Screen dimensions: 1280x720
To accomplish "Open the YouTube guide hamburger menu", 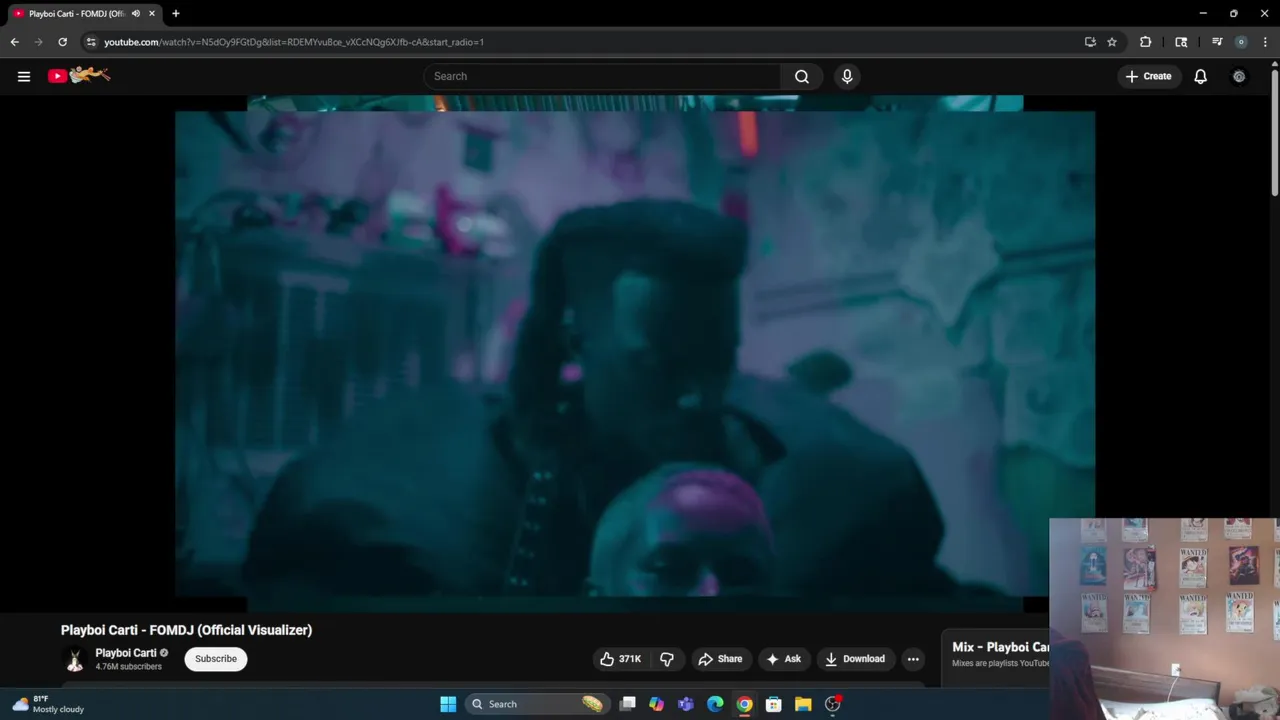I will [x=24, y=76].
